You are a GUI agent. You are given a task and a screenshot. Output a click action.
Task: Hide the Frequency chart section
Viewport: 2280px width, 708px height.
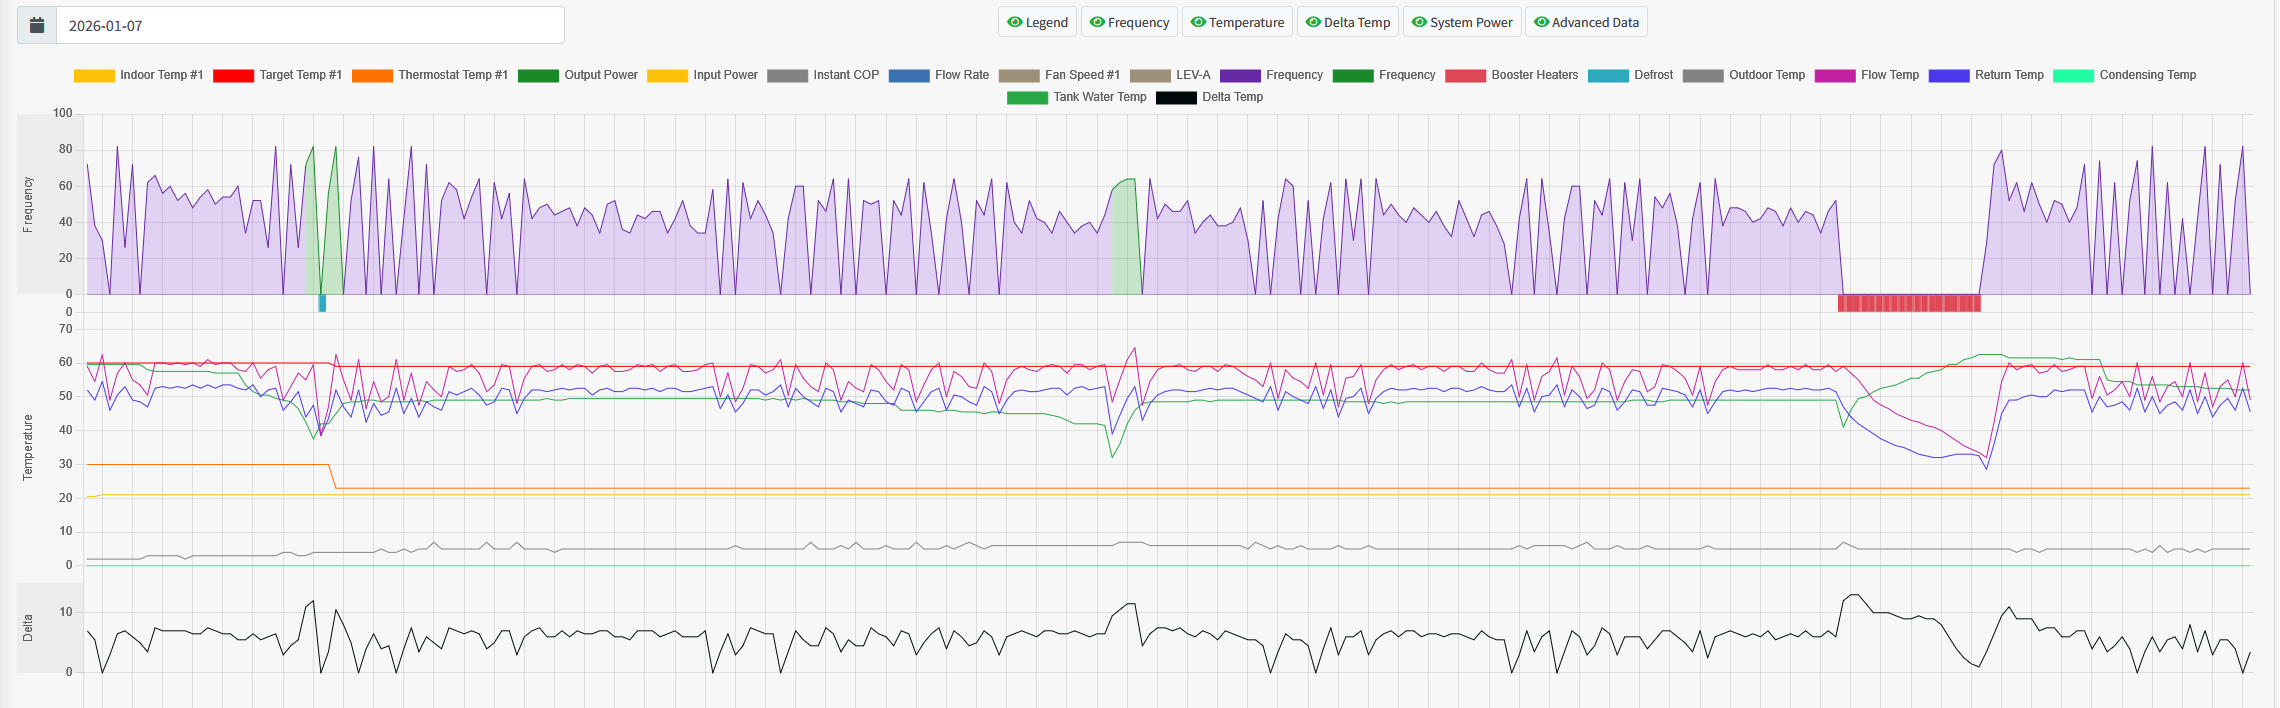[1129, 22]
